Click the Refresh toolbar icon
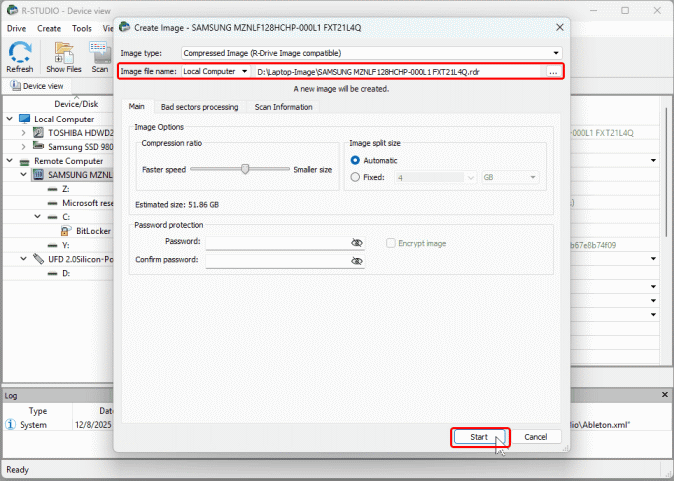The height and width of the screenshot is (481, 674). (x=20, y=55)
